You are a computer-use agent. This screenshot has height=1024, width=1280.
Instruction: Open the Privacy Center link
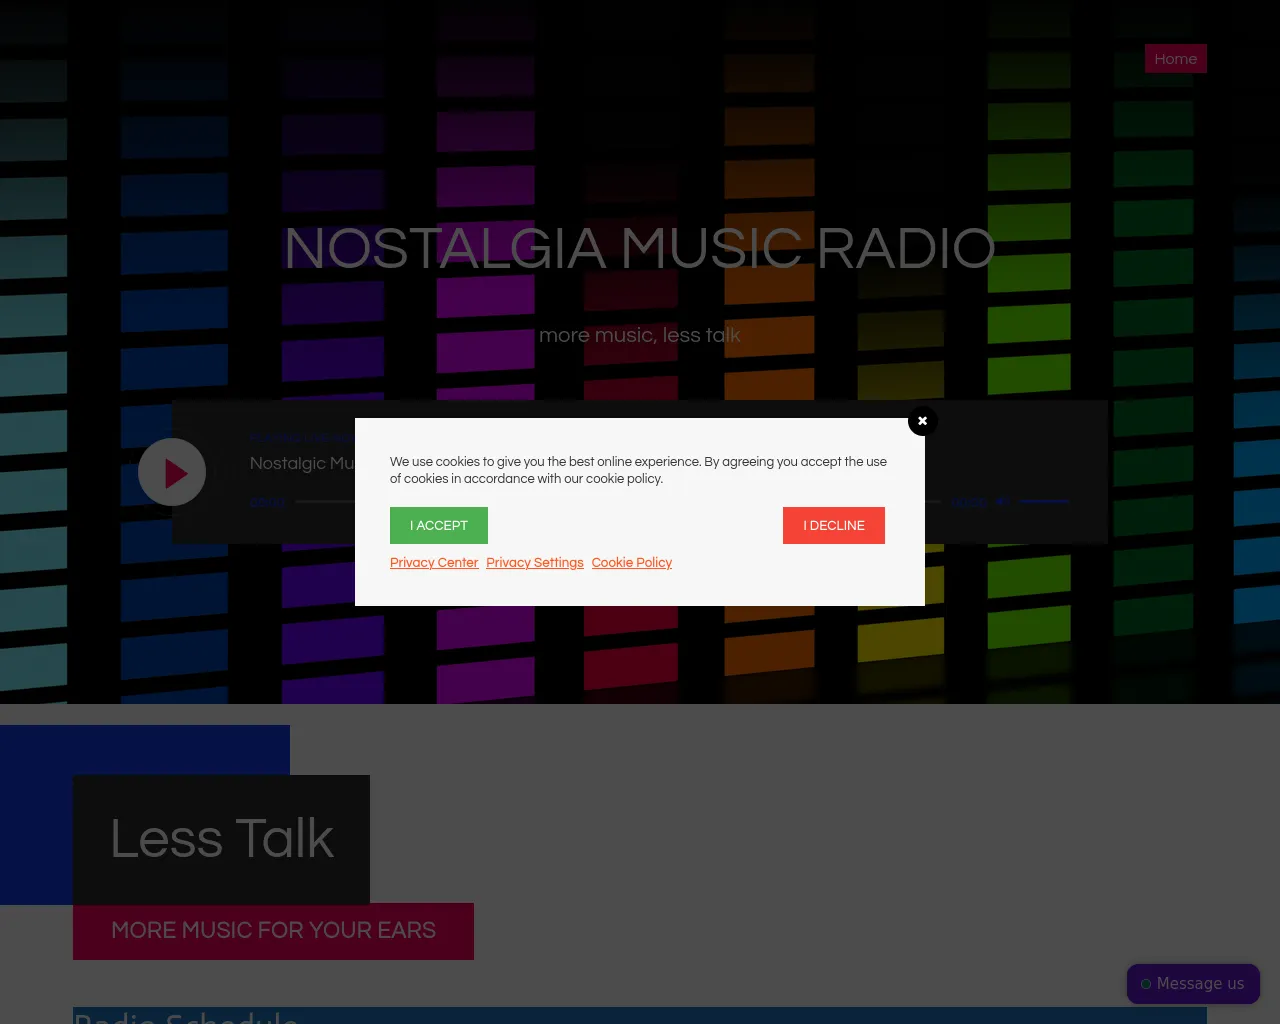point(434,563)
